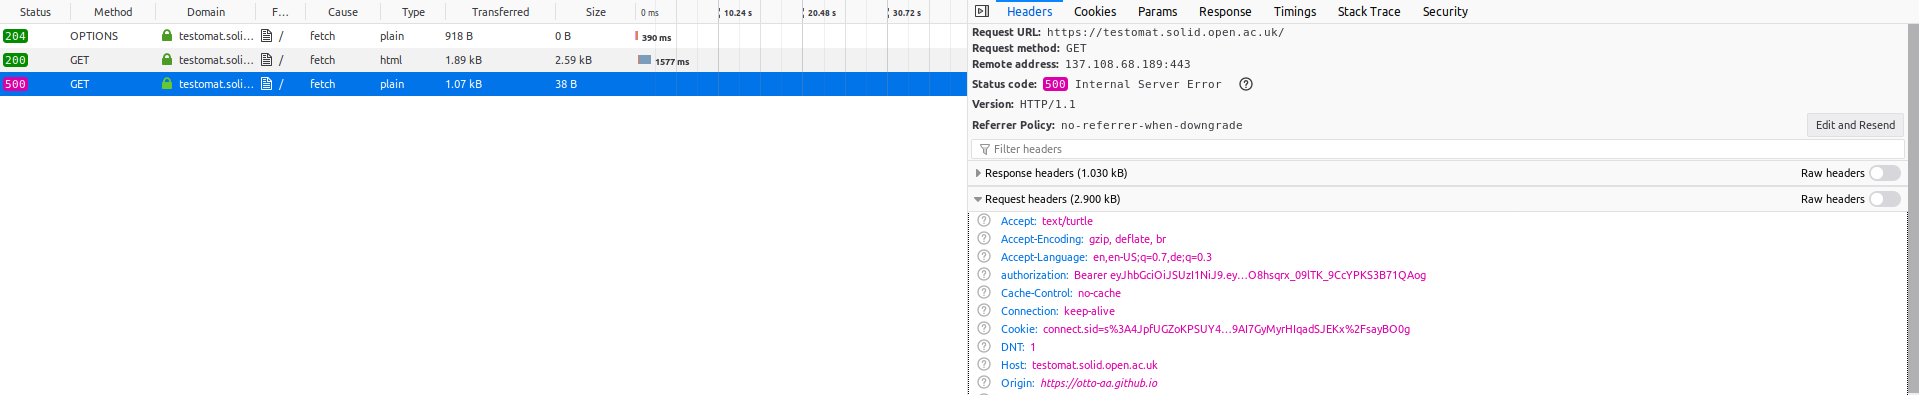Viewport: 1919px width, 395px height.
Task: Open help for DNT header
Action: 984,347
